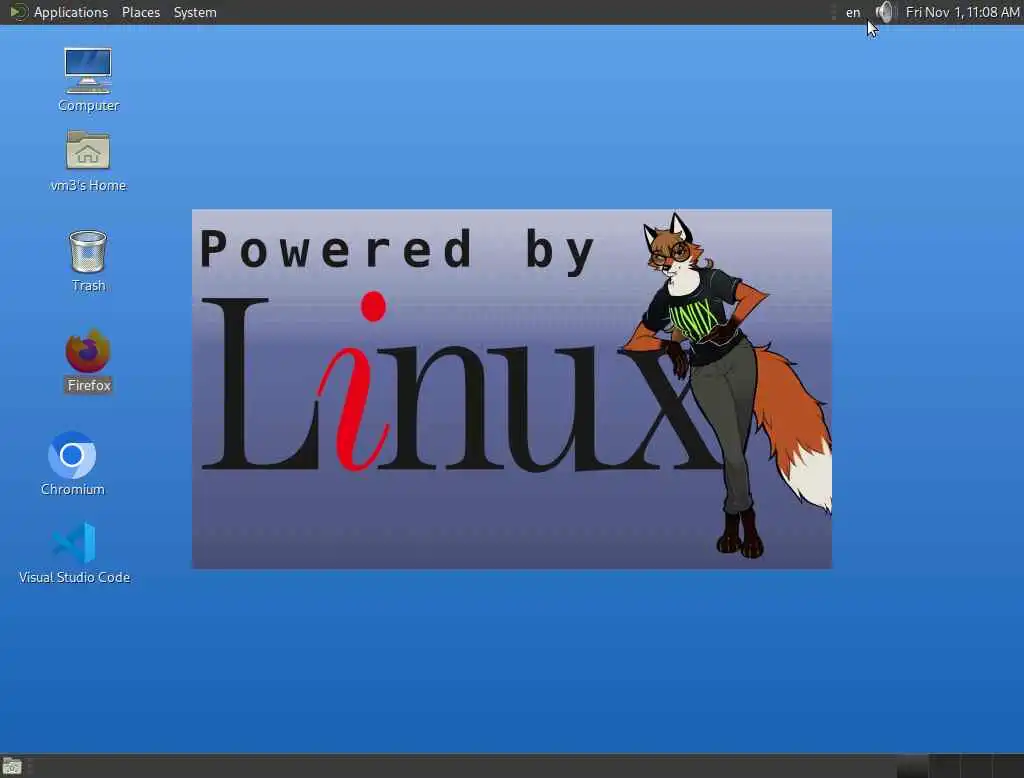Viewport: 1024px width, 778px height.
Task: Click the Show Desktop button in bottom panel
Action: 12,766
